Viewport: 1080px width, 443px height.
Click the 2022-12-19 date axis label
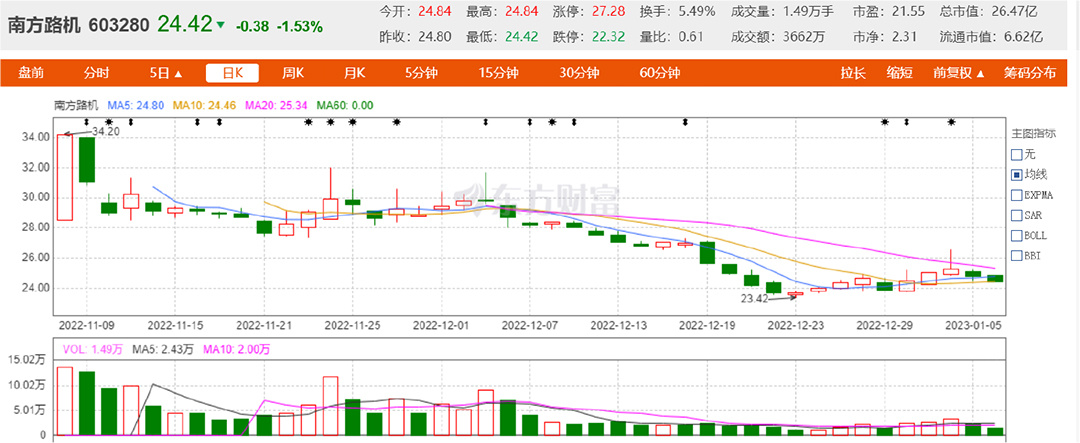707,323
